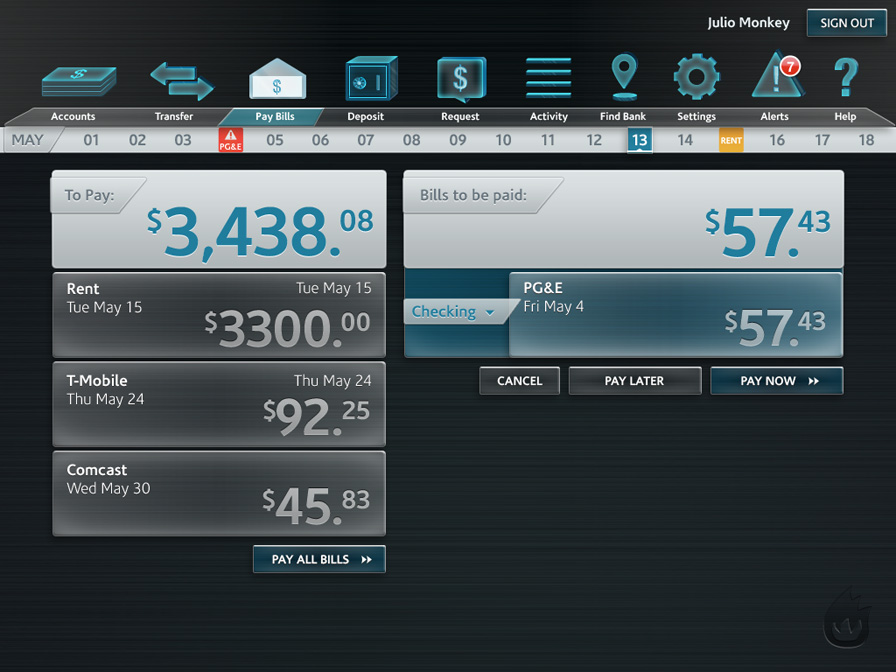Sign out of the account
This screenshot has width=896, height=672.
click(x=846, y=23)
